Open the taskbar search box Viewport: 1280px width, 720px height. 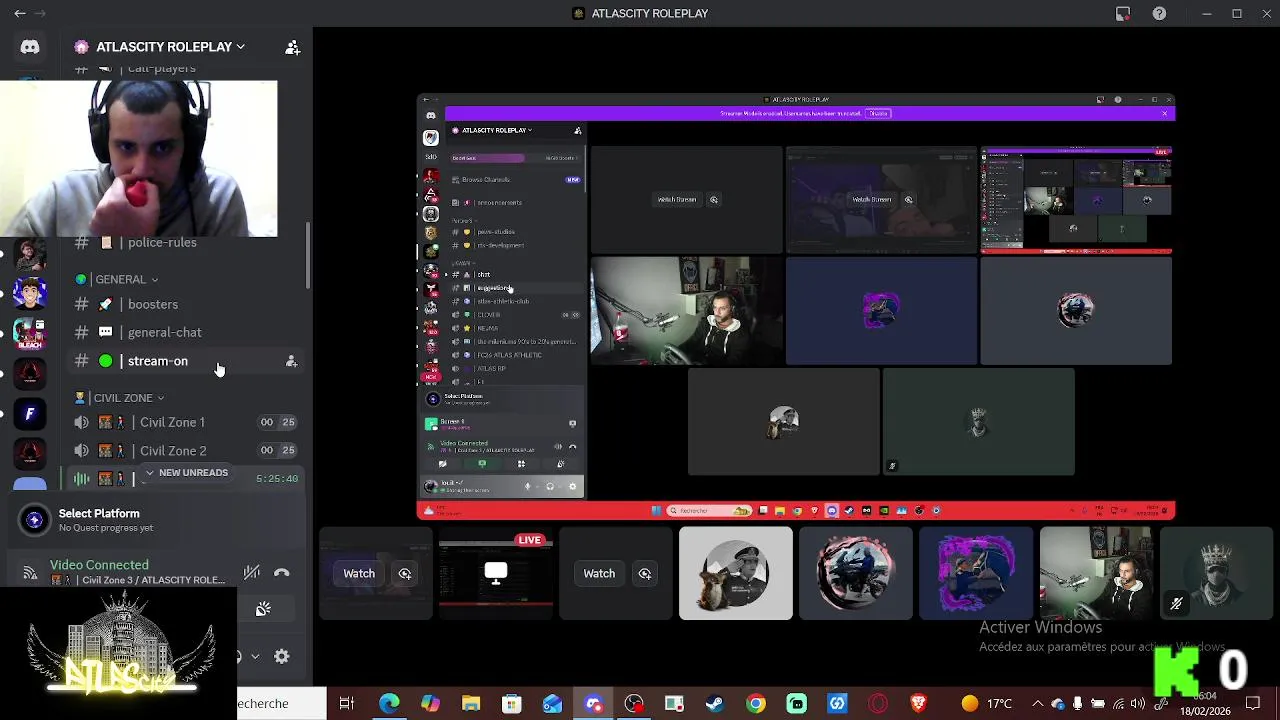click(281, 704)
